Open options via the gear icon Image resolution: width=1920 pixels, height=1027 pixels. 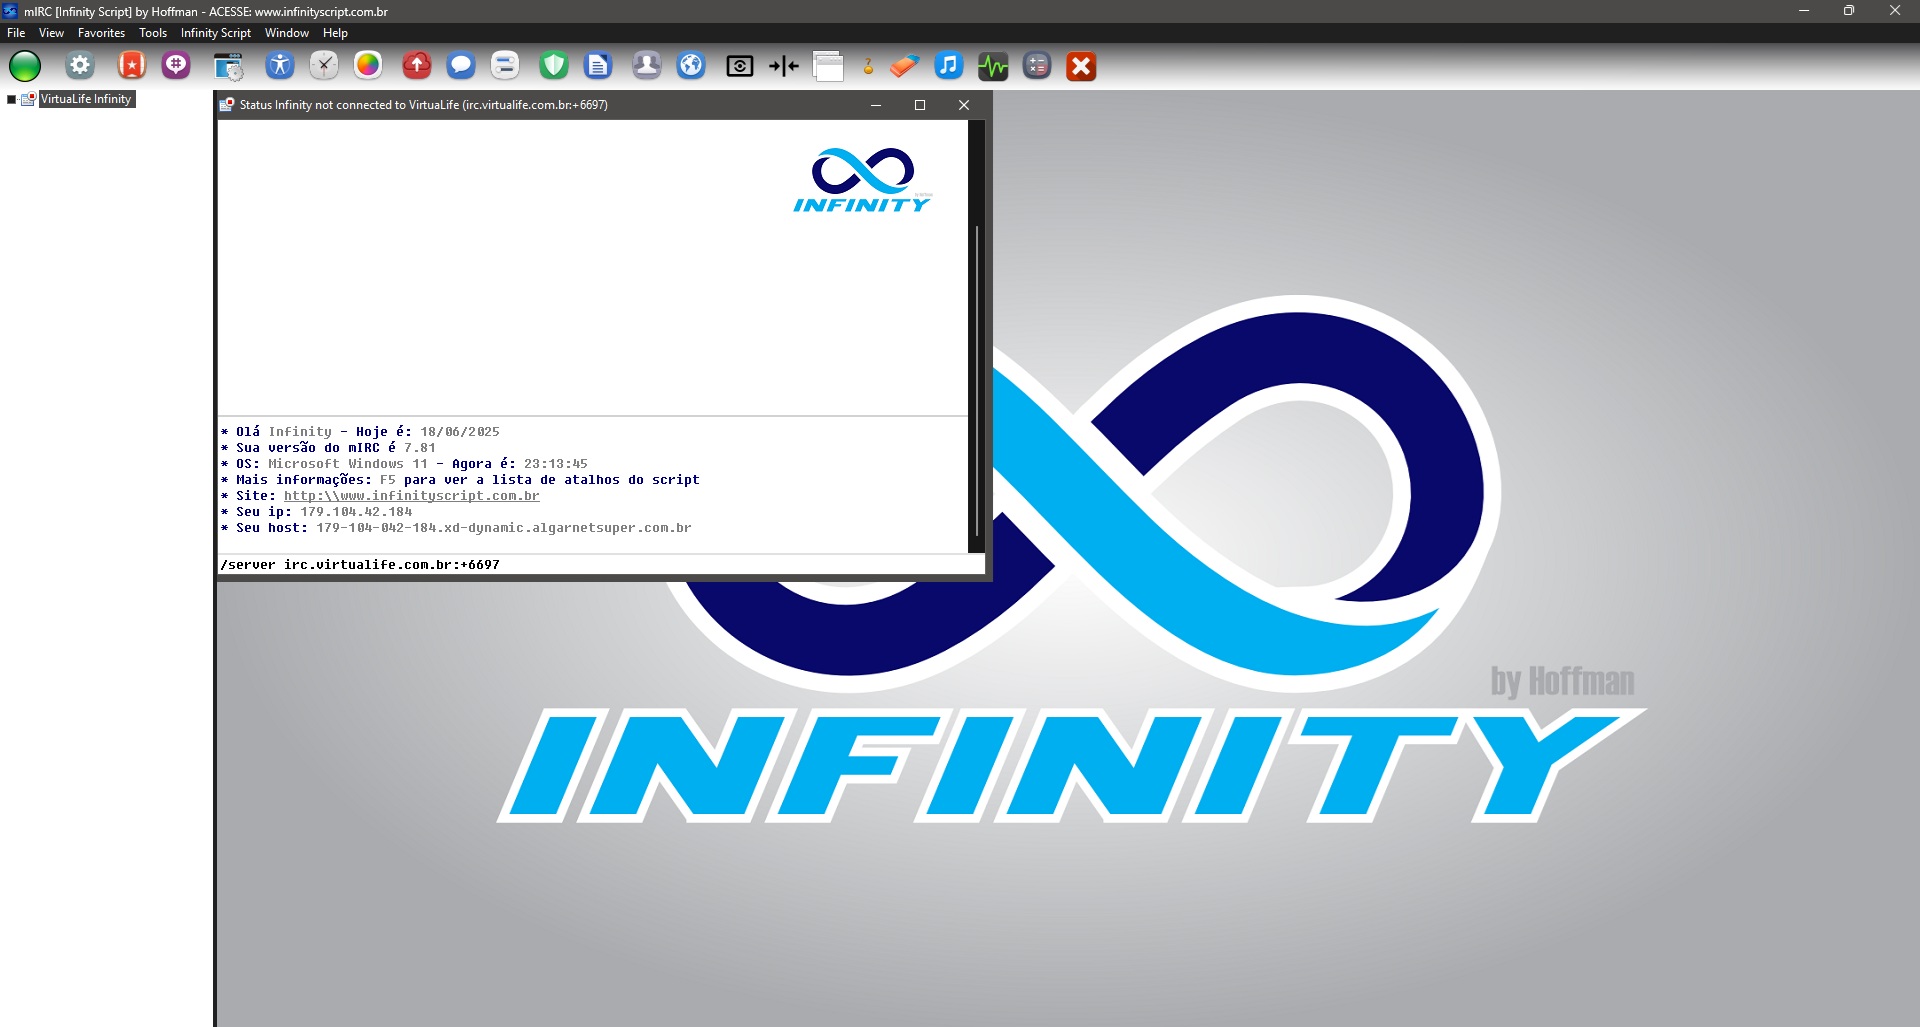(80, 66)
